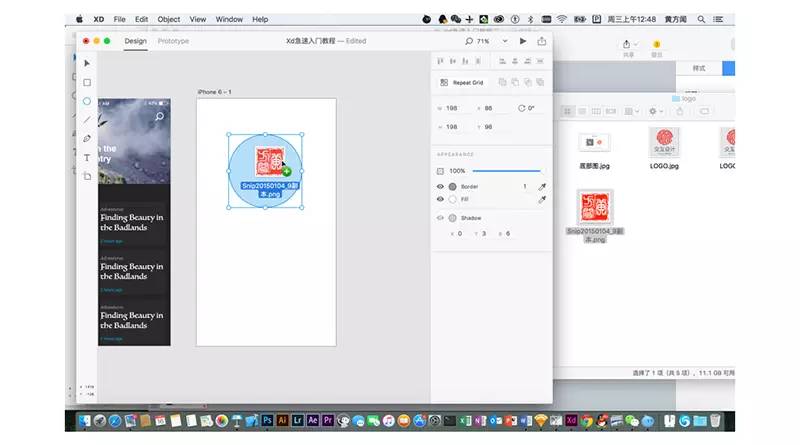Screen dimensions: 800x445
Task: Switch Finder to icon view
Action: tap(567, 111)
